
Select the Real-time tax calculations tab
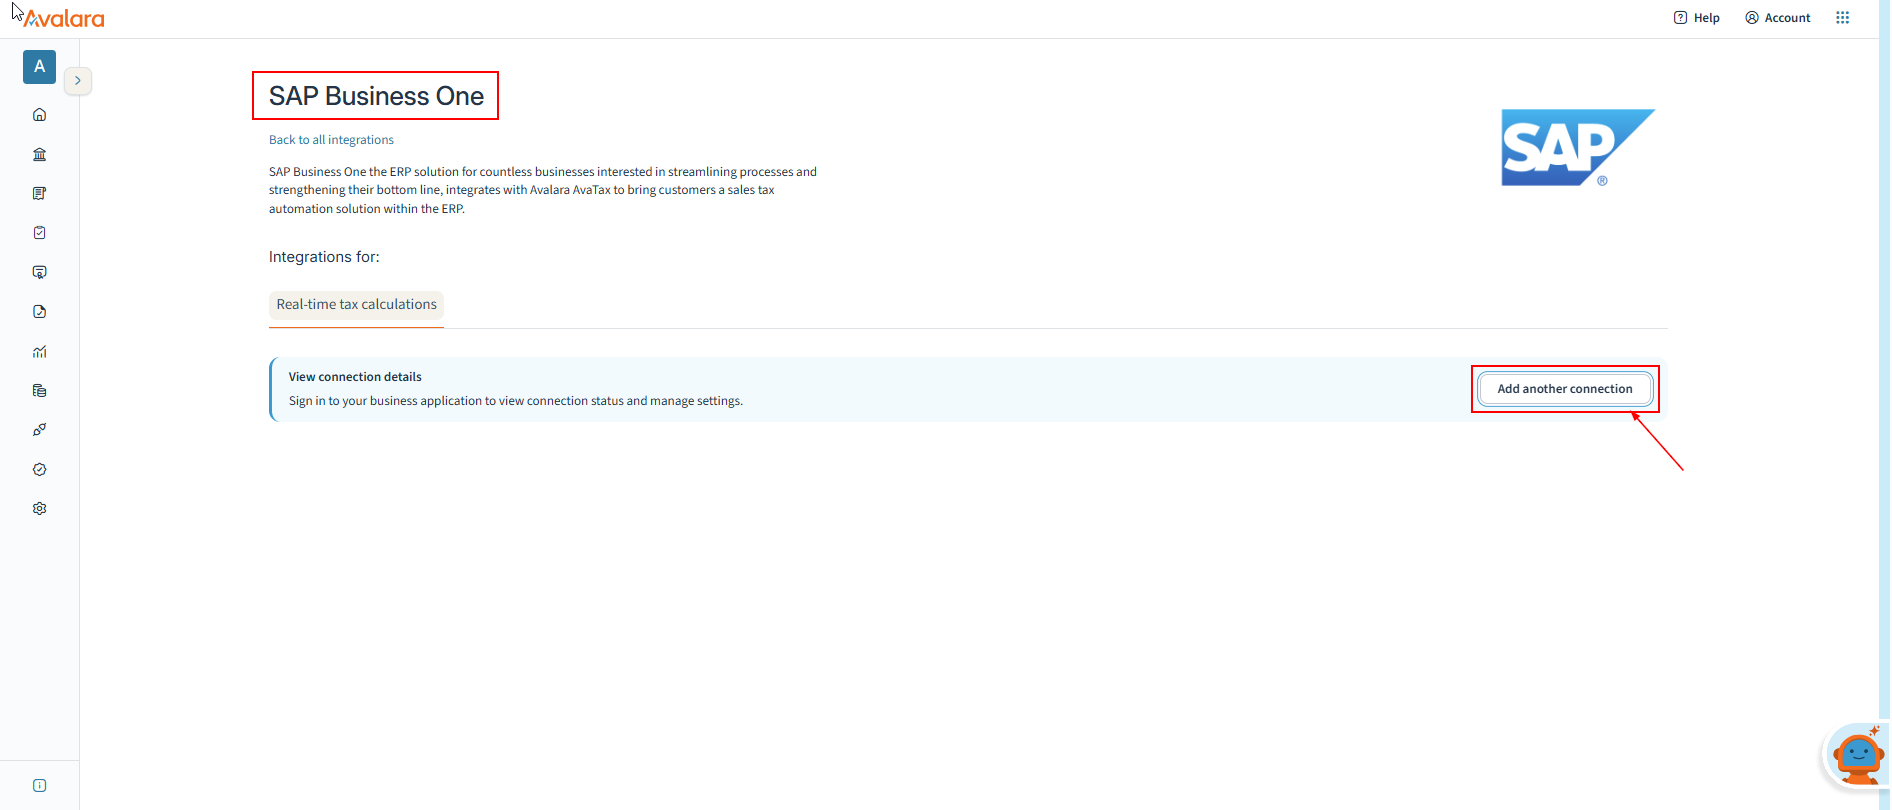click(356, 305)
